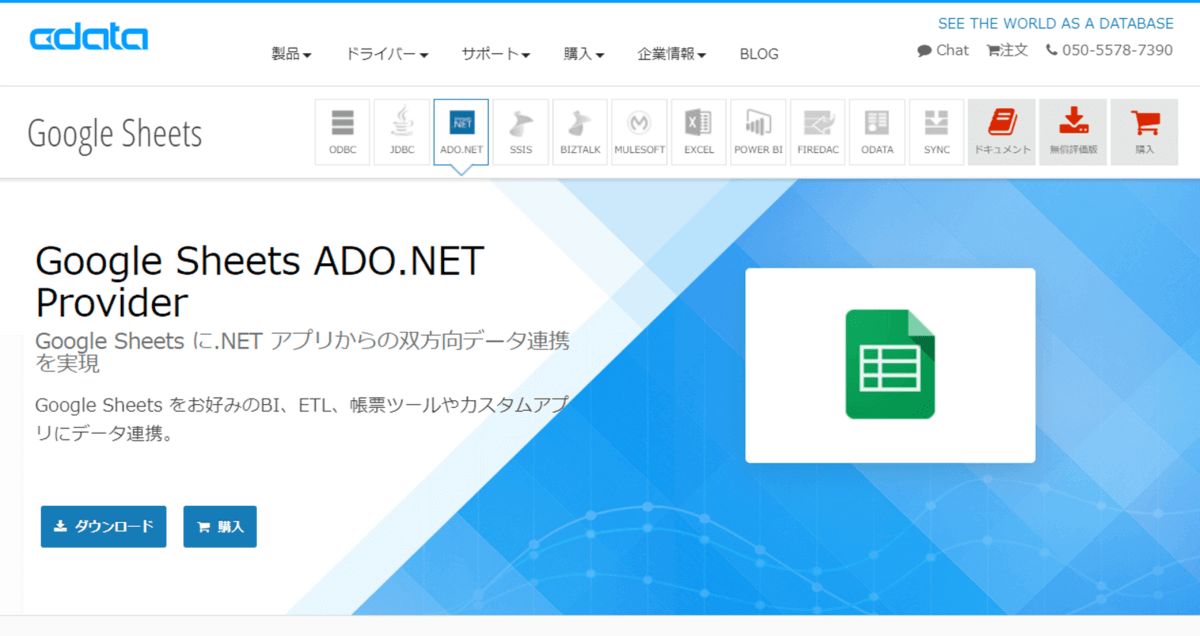Screen dimensions: 1200x636
Task: Select the Excel add-in icon
Action: (x=699, y=132)
